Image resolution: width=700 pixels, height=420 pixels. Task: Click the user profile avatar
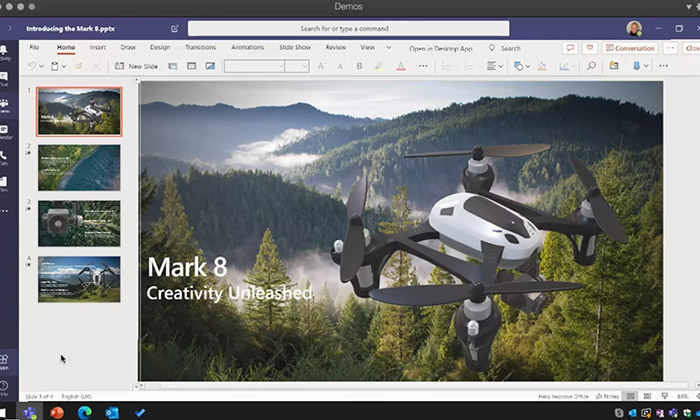pyautogui.click(x=634, y=28)
